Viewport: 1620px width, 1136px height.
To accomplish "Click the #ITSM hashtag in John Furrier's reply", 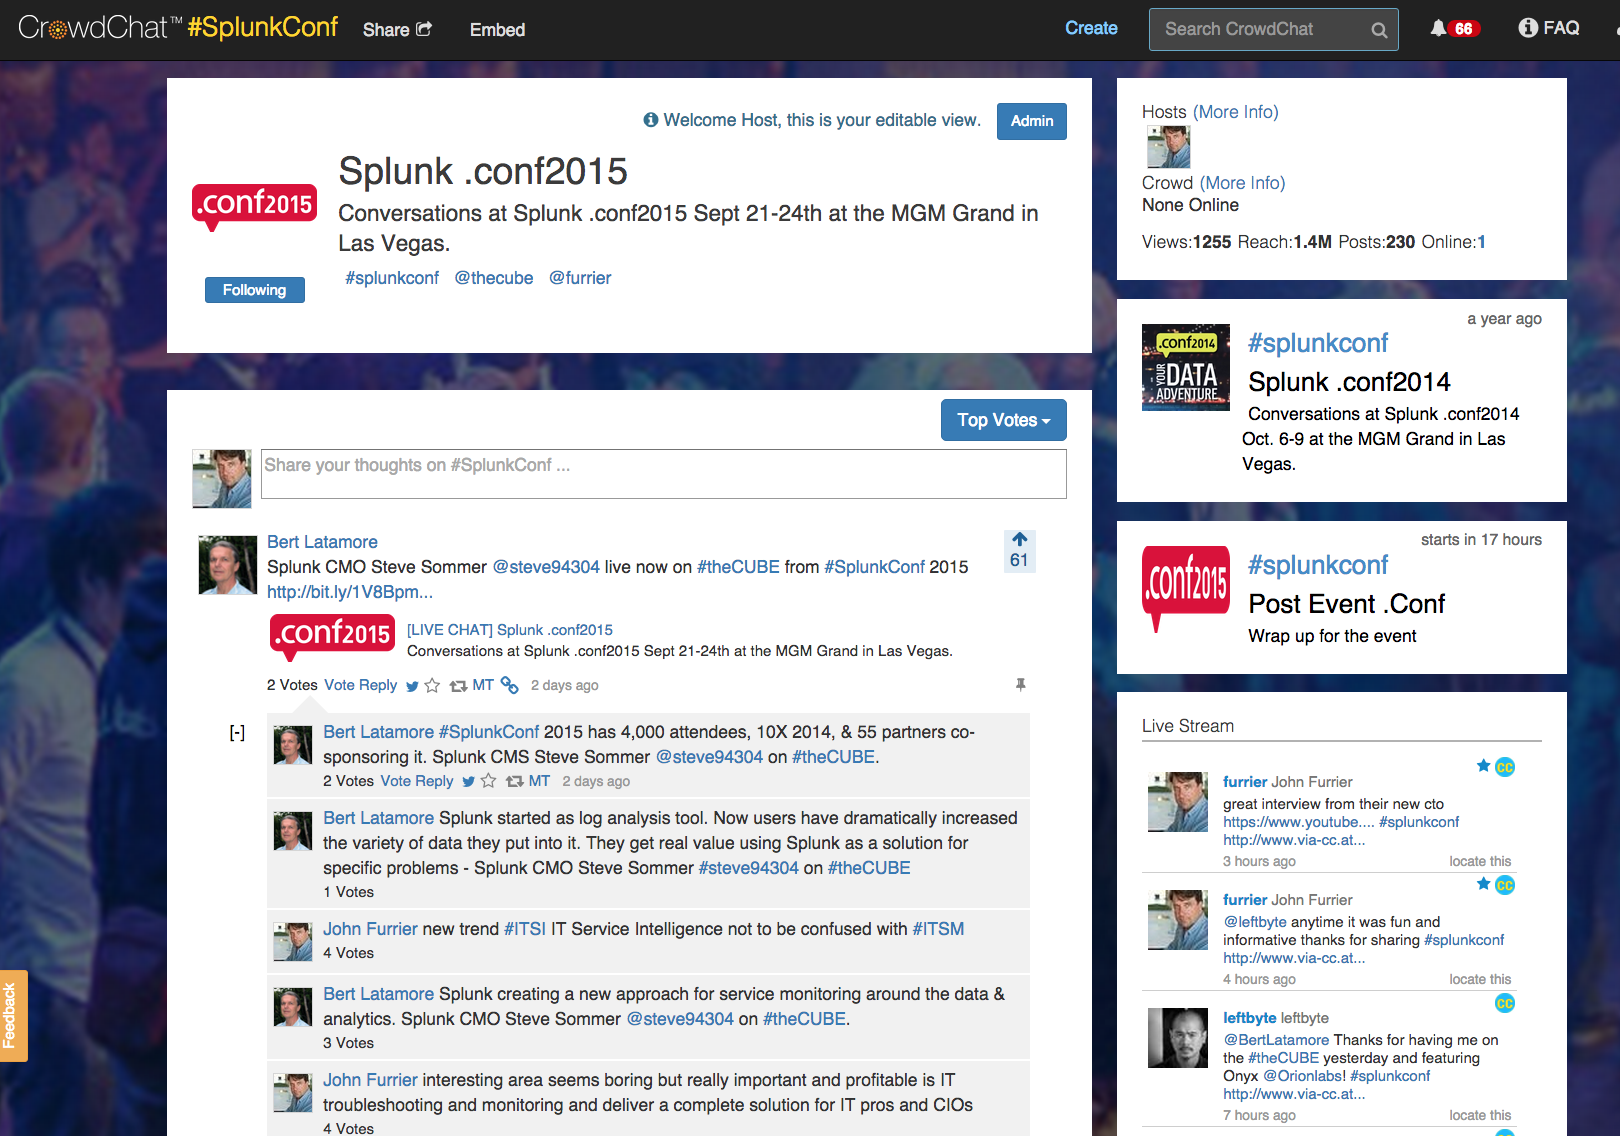I will (938, 929).
